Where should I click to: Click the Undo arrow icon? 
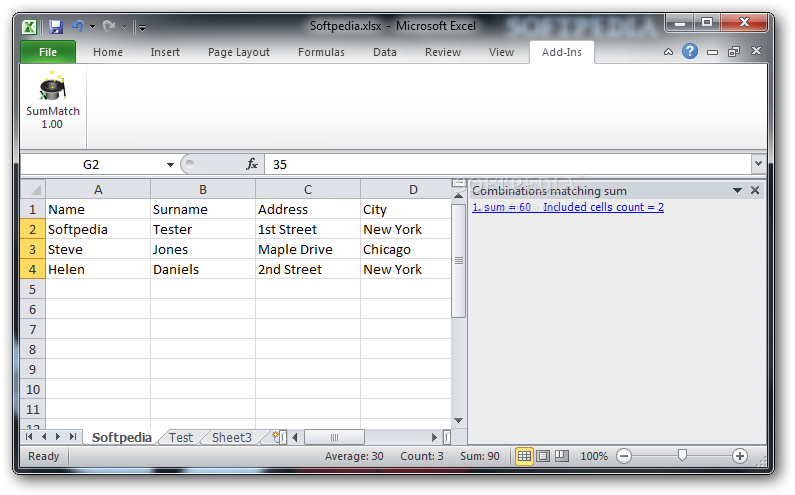click(78, 26)
